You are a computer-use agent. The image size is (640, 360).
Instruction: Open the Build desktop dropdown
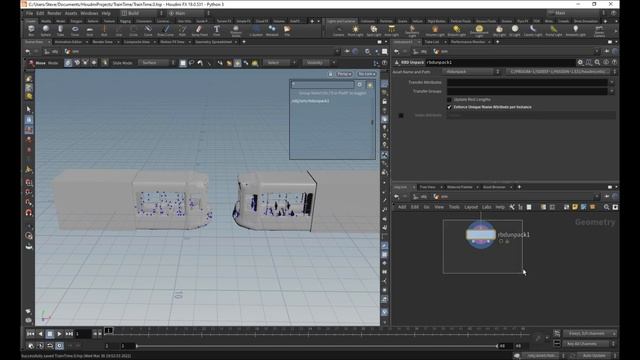[x=142, y=13]
